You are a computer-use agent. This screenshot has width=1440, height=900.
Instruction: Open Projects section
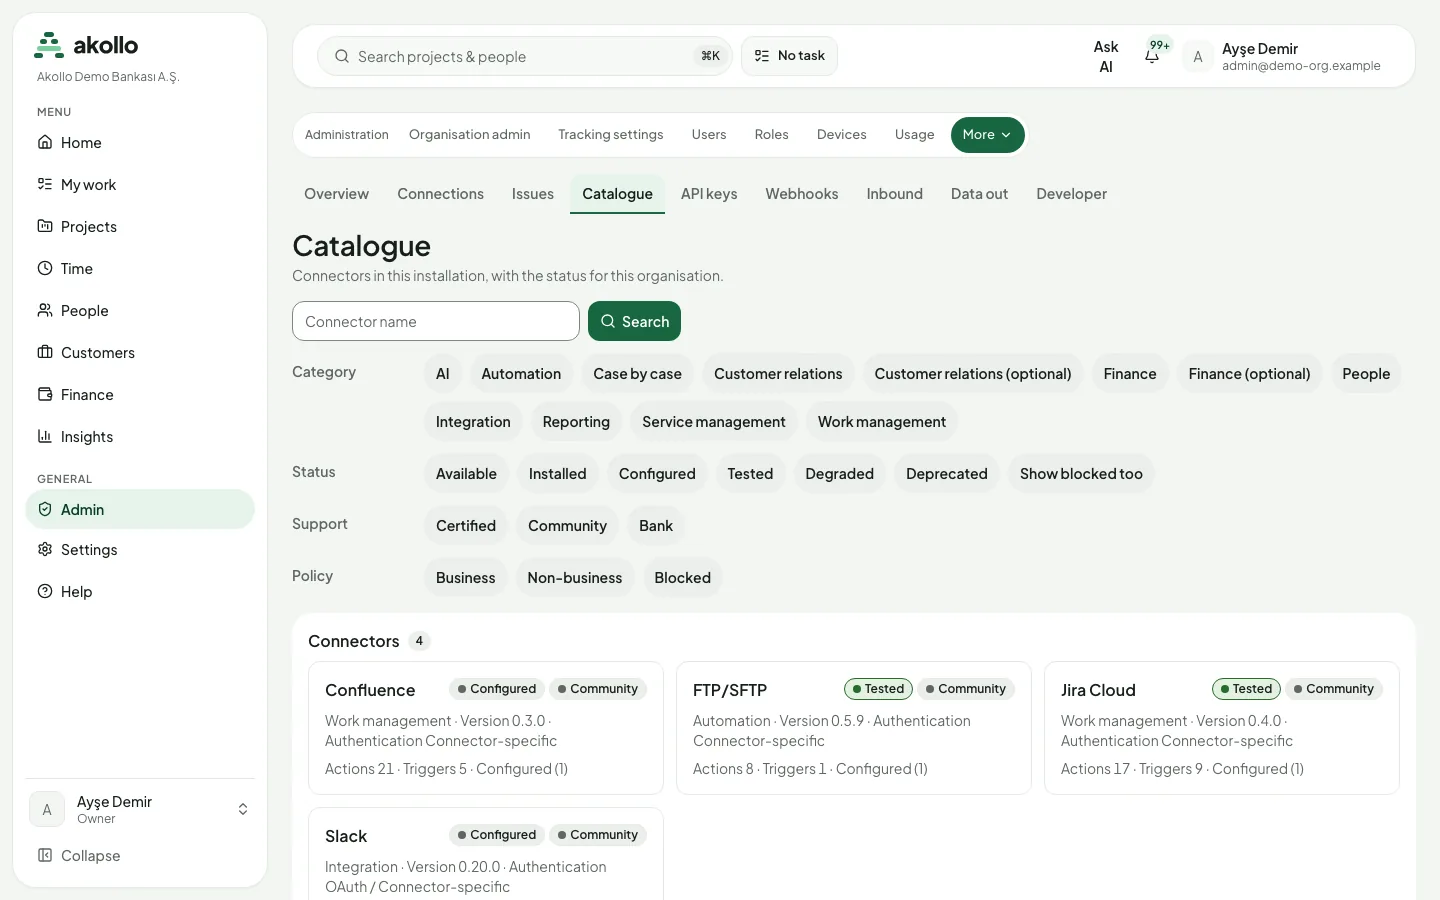click(x=140, y=227)
